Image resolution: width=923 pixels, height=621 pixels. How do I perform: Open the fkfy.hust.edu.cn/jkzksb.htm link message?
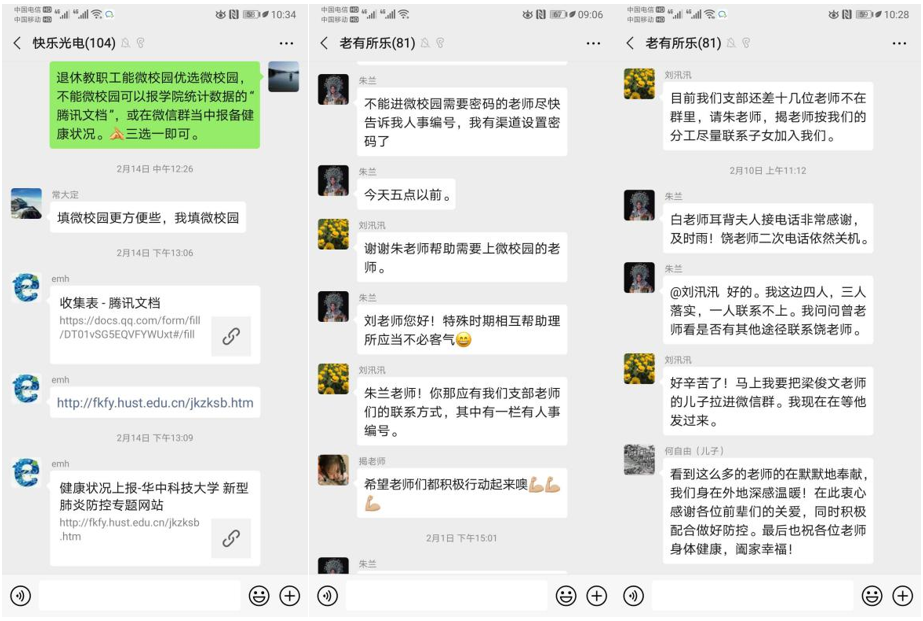tap(155, 403)
